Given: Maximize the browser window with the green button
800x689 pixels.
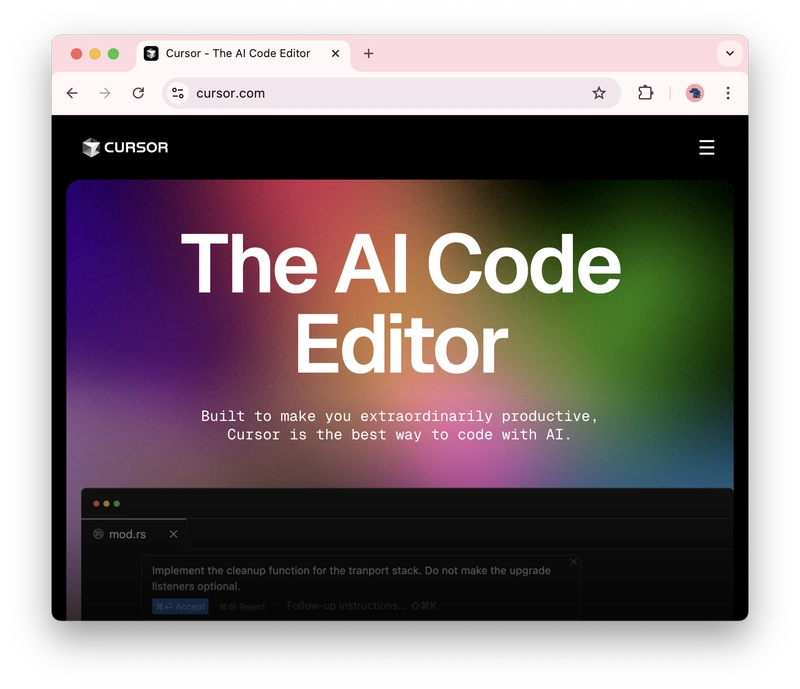Looking at the screenshot, I should [113, 54].
